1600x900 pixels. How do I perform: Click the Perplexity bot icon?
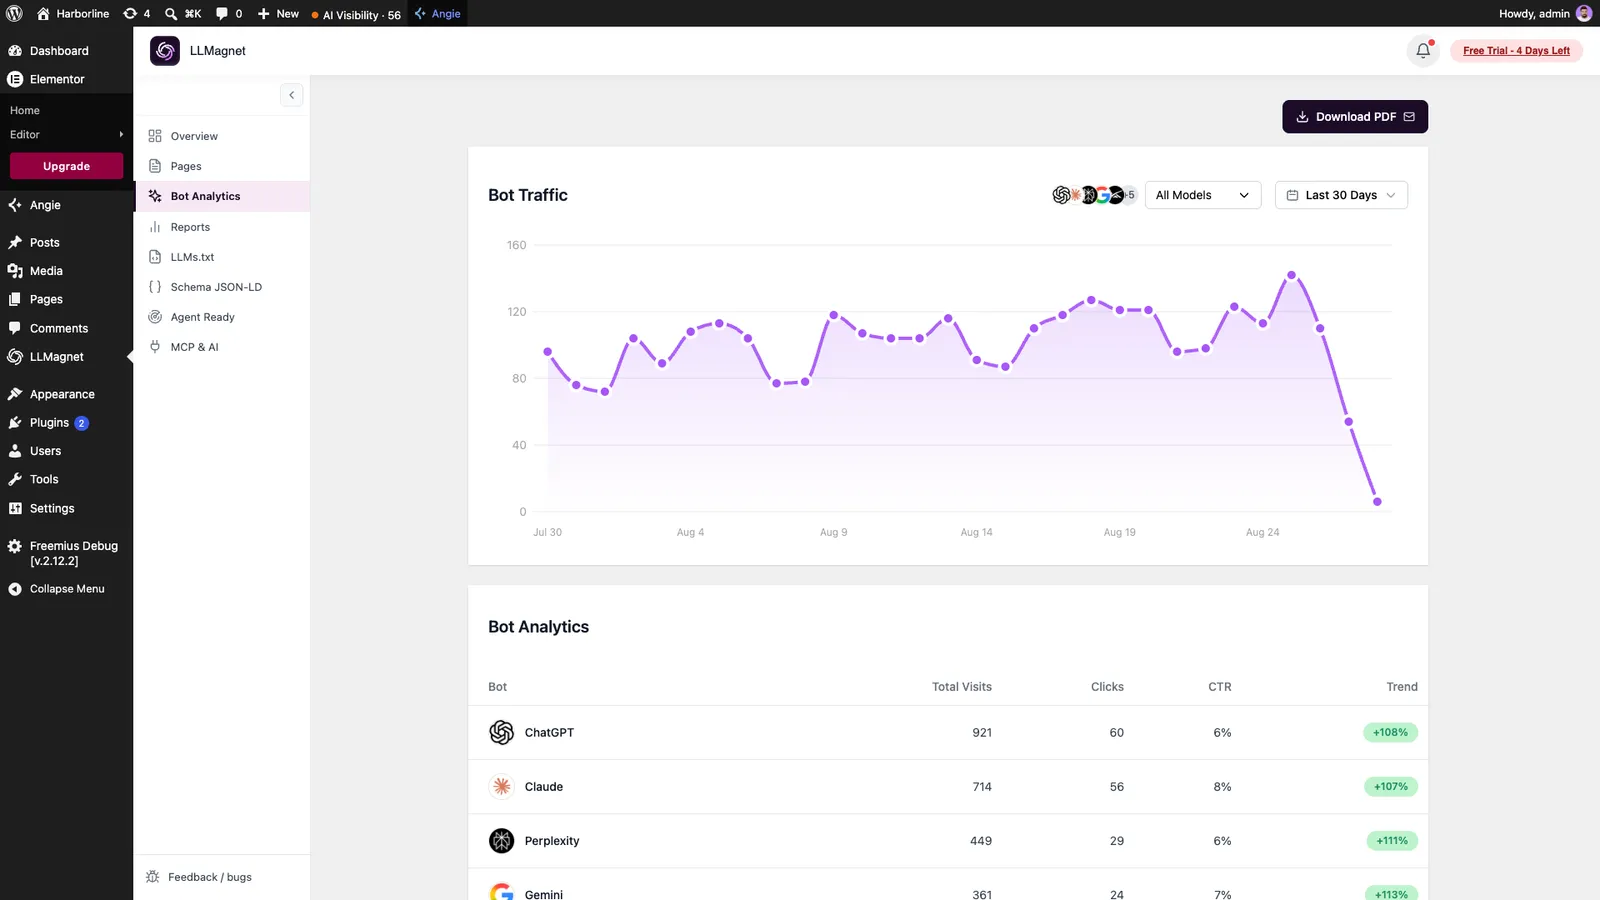(x=501, y=840)
